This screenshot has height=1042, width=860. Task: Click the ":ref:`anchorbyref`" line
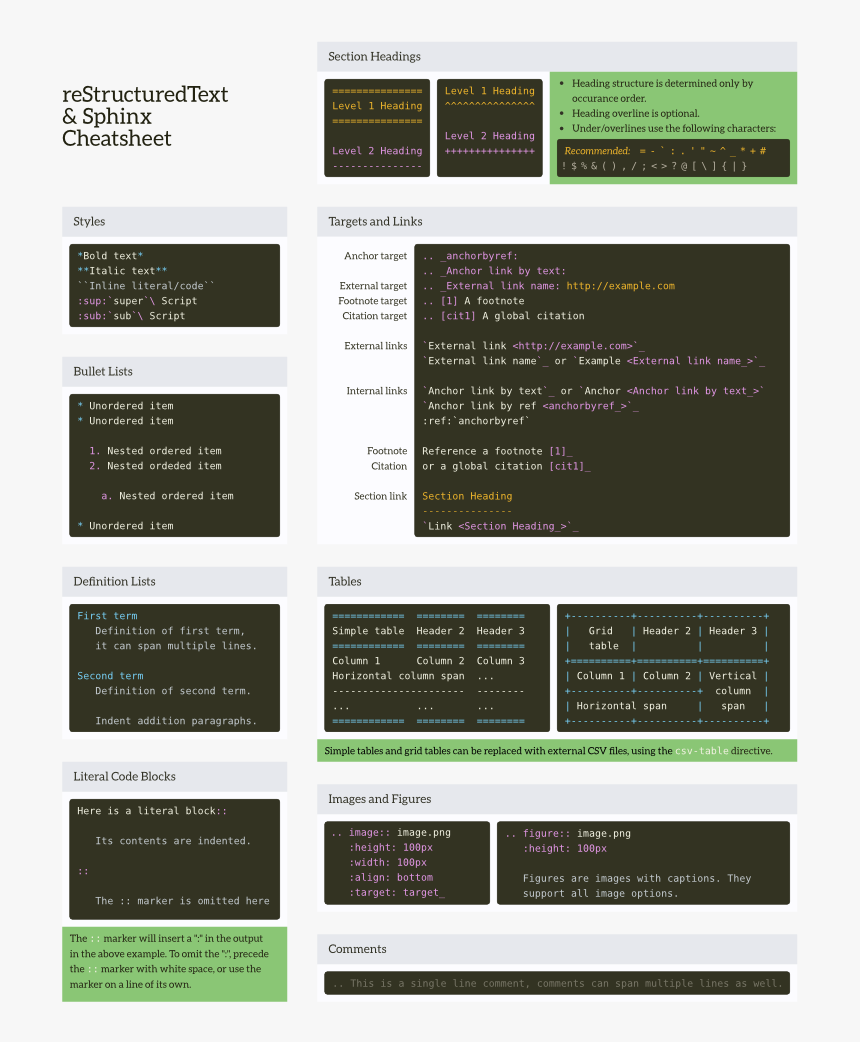(476, 421)
